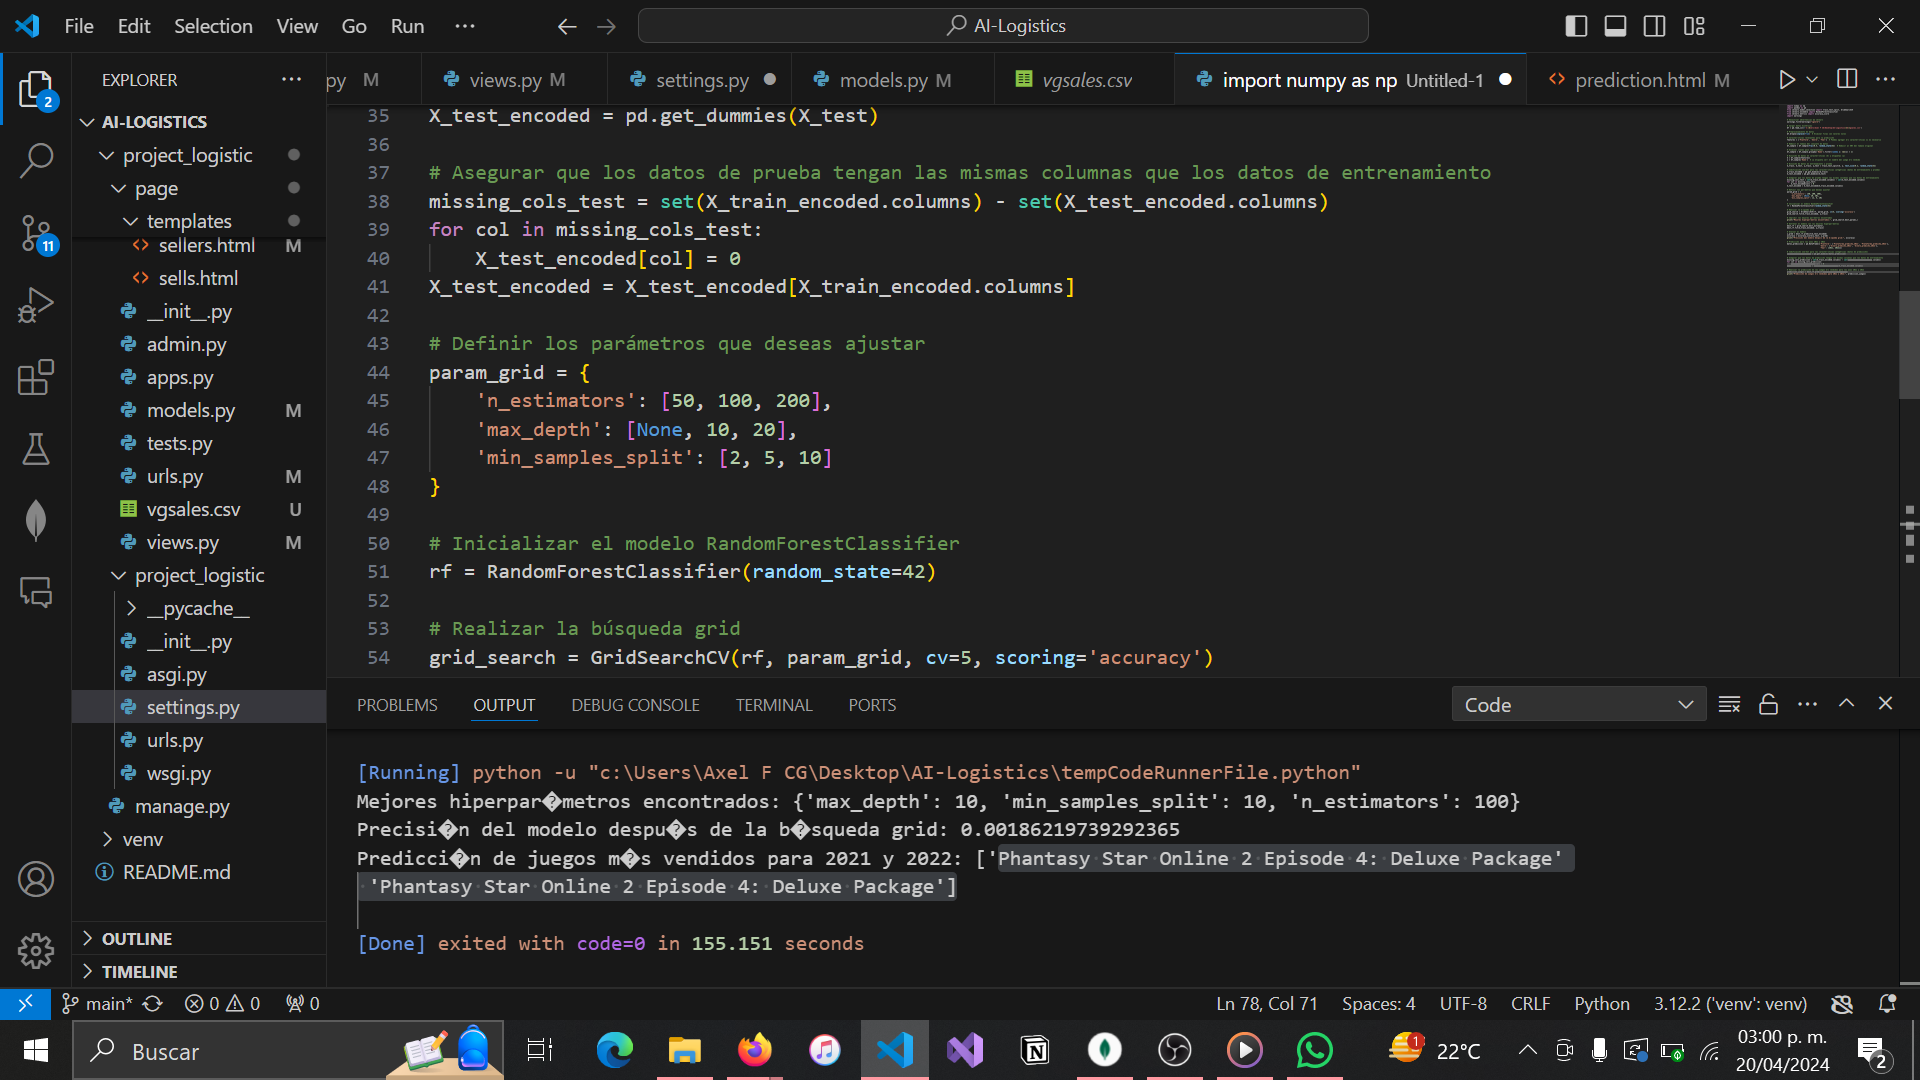Open the Extensions view
The height and width of the screenshot is (1080, 1920).
[x=36, y=378]
